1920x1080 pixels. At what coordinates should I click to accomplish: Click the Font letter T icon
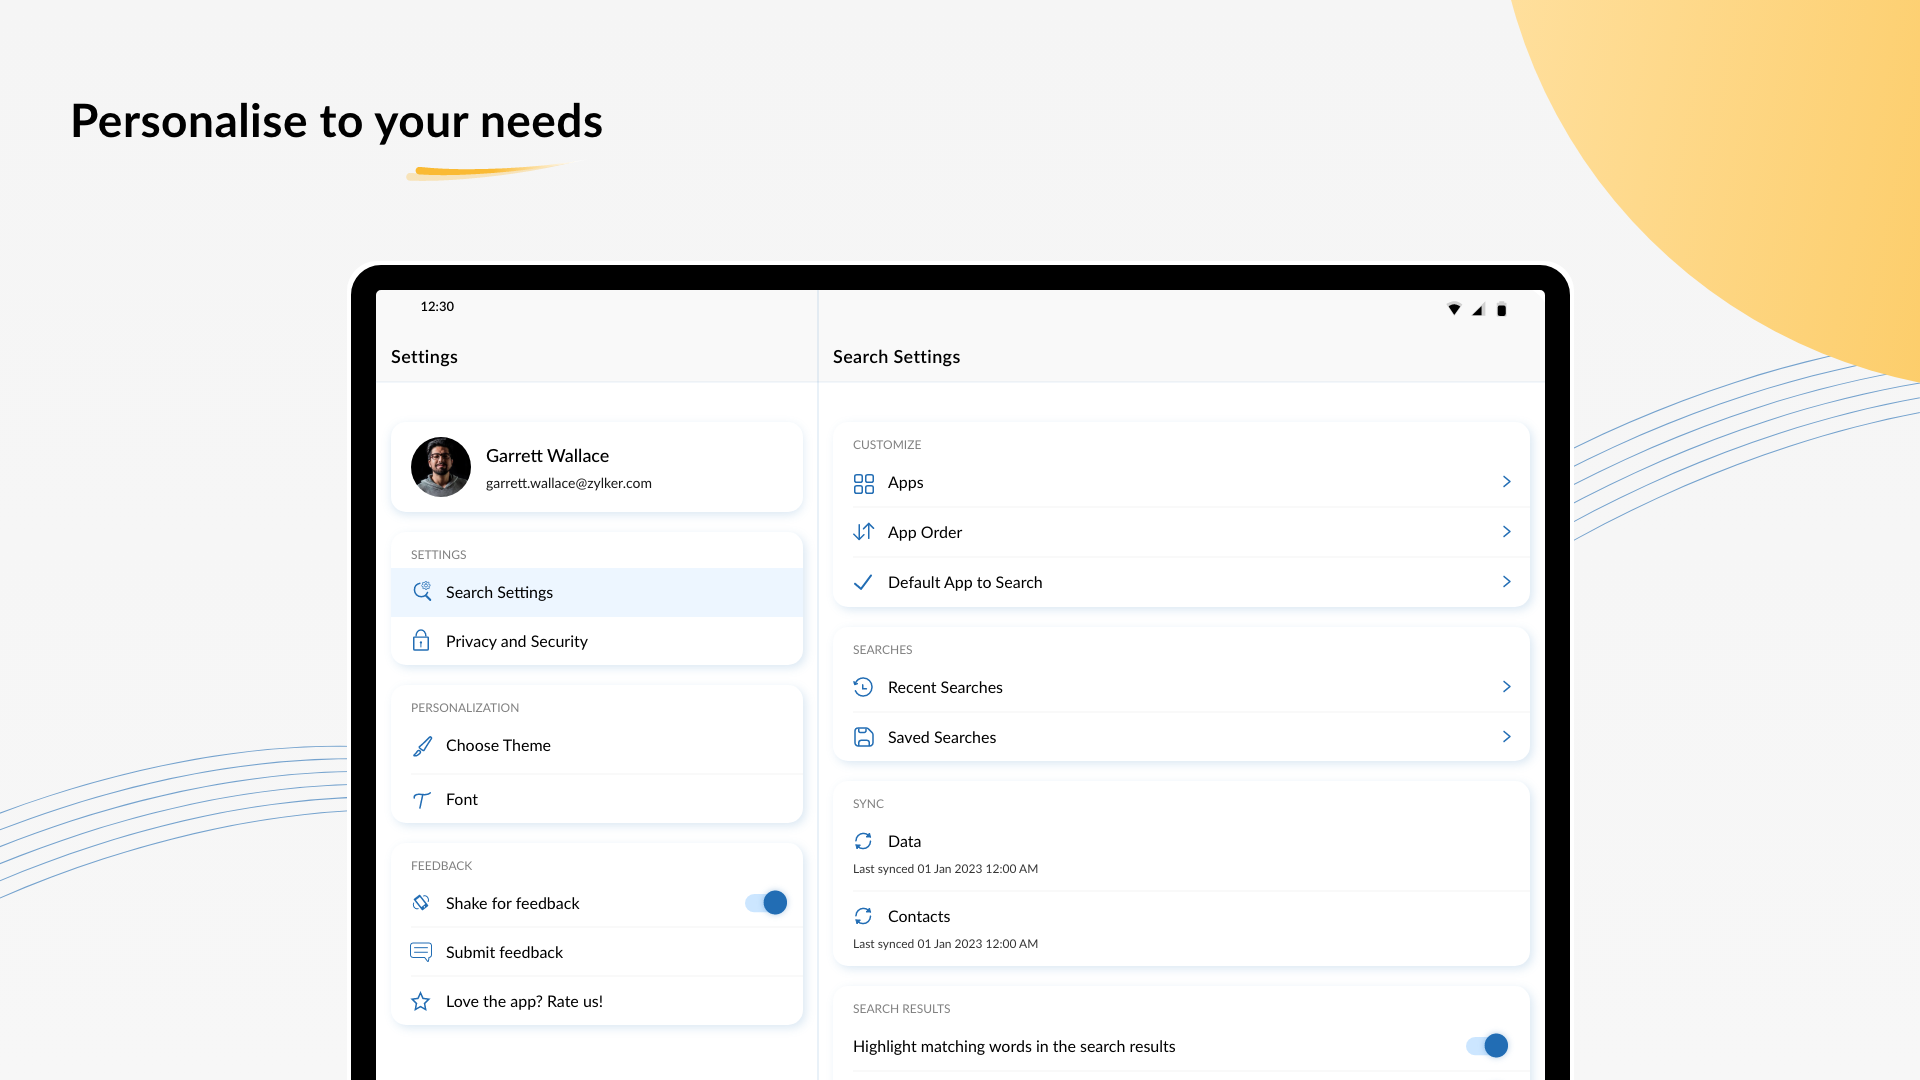tap(422, 800)
